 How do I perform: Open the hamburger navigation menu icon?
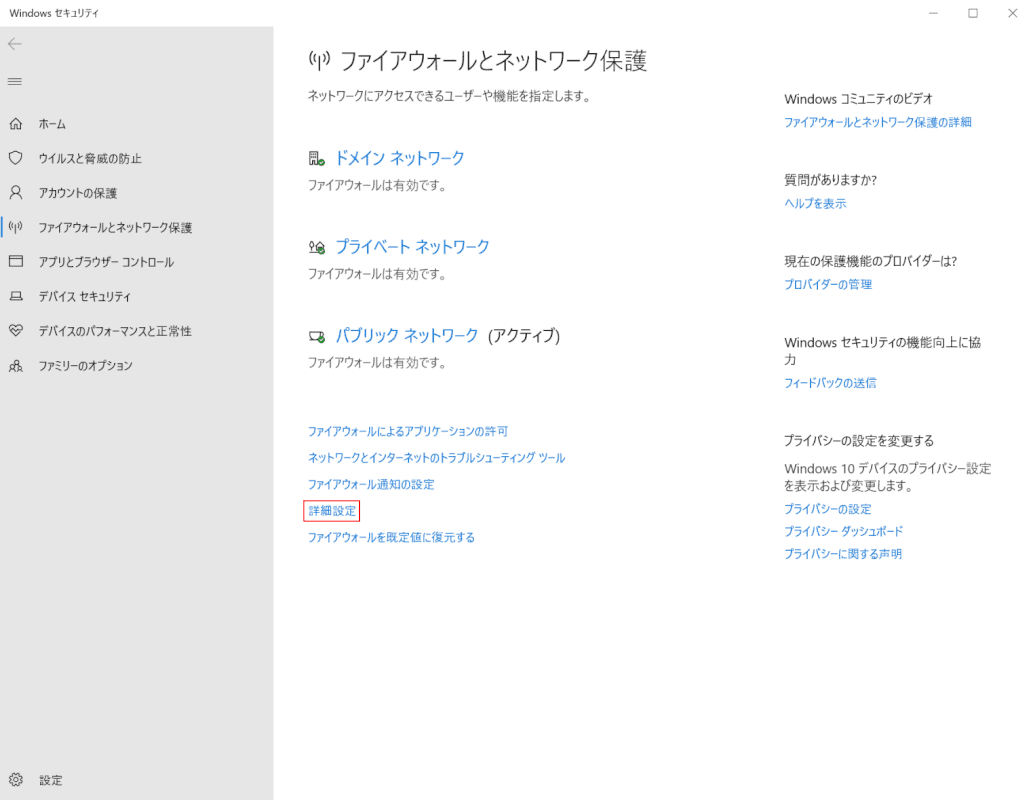14,82
